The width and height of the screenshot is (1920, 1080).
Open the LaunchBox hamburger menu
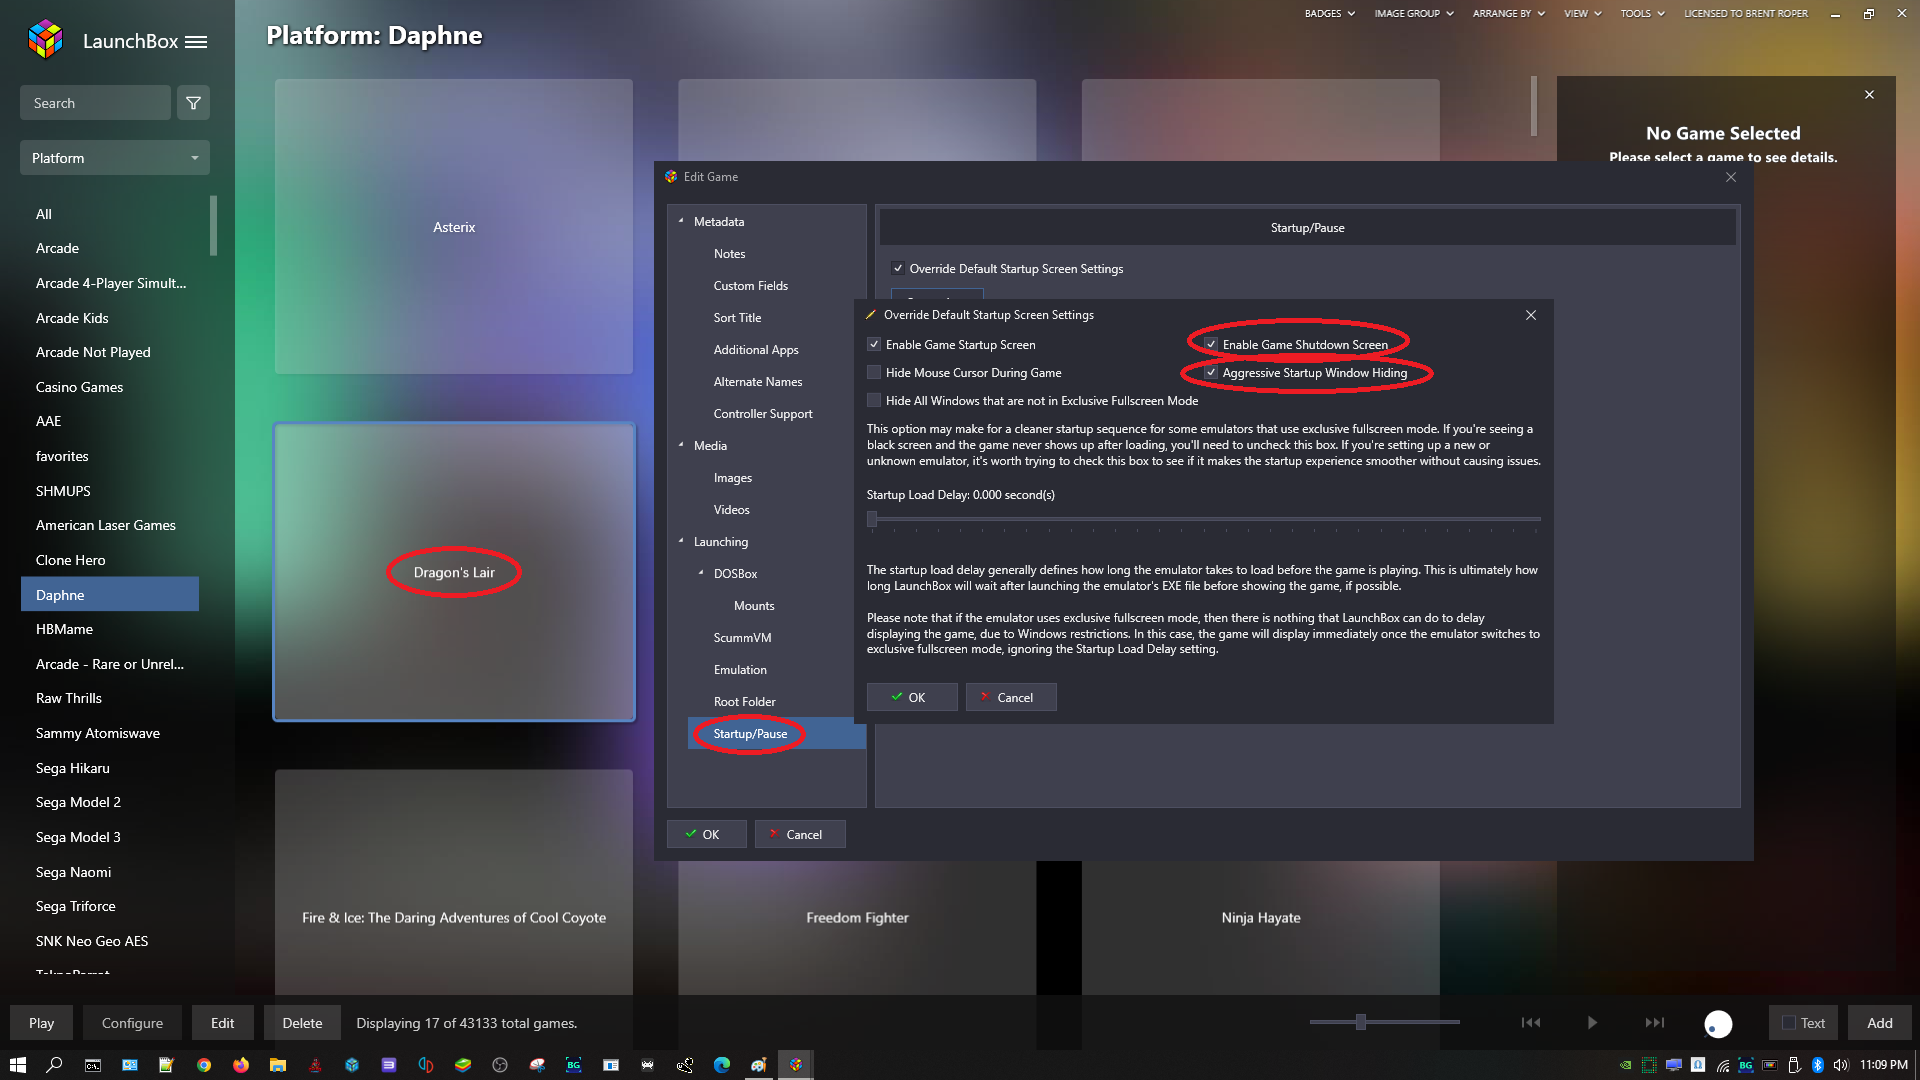(196, 42)
